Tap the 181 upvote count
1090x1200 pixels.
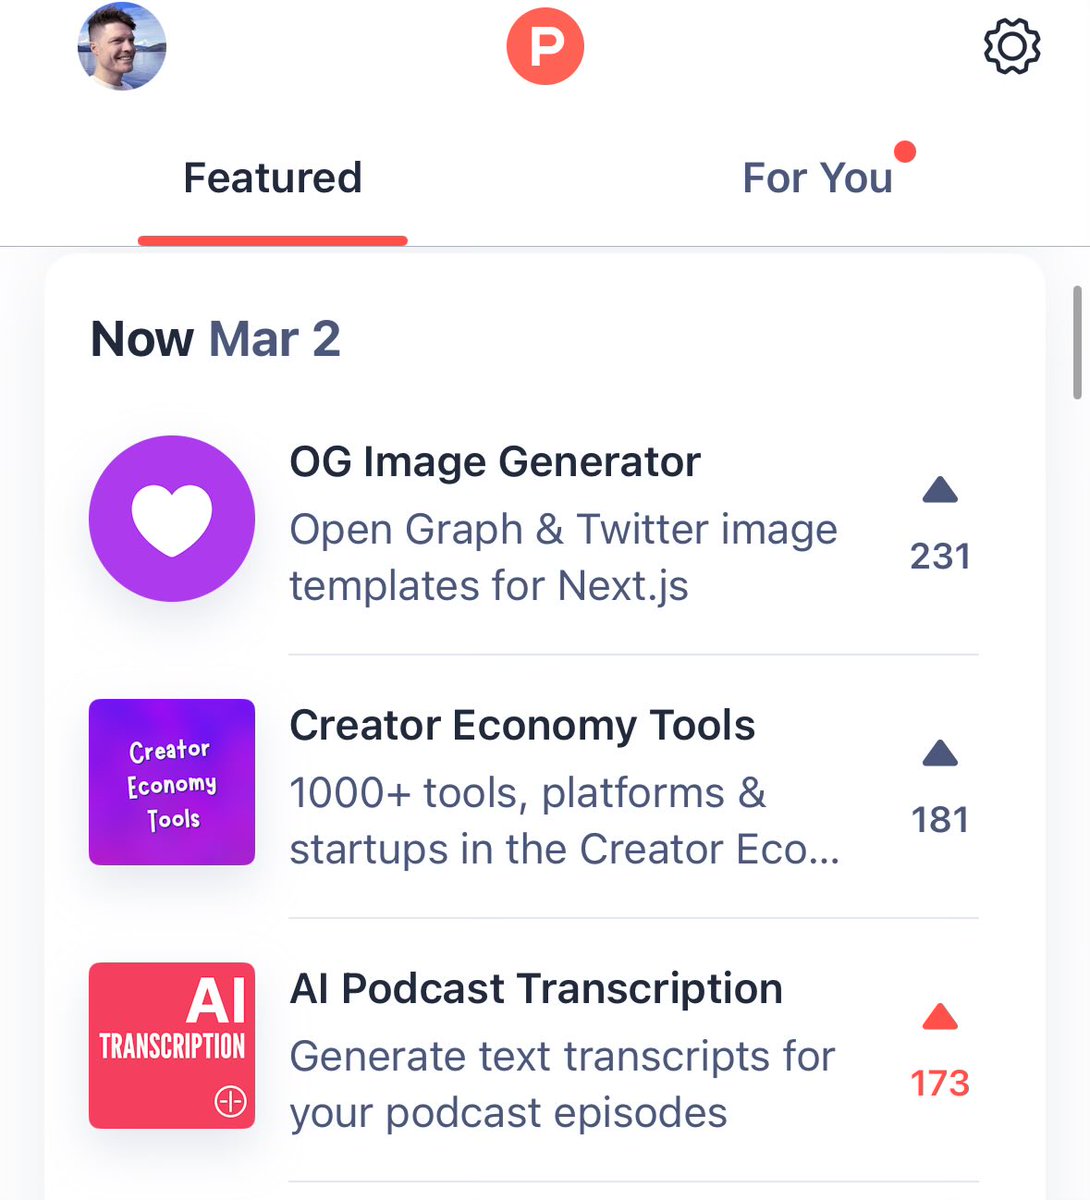(940, 820)
